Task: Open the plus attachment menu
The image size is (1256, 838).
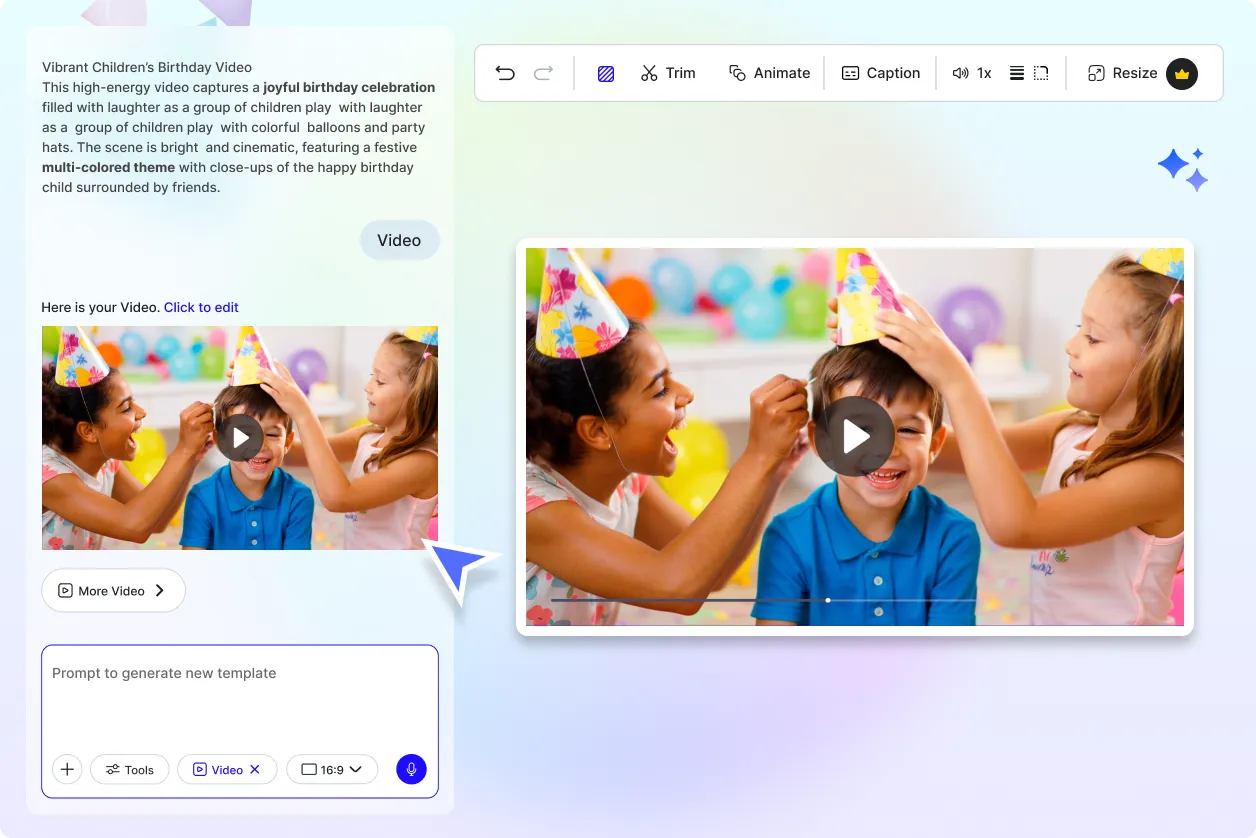Action: point(67,769)
